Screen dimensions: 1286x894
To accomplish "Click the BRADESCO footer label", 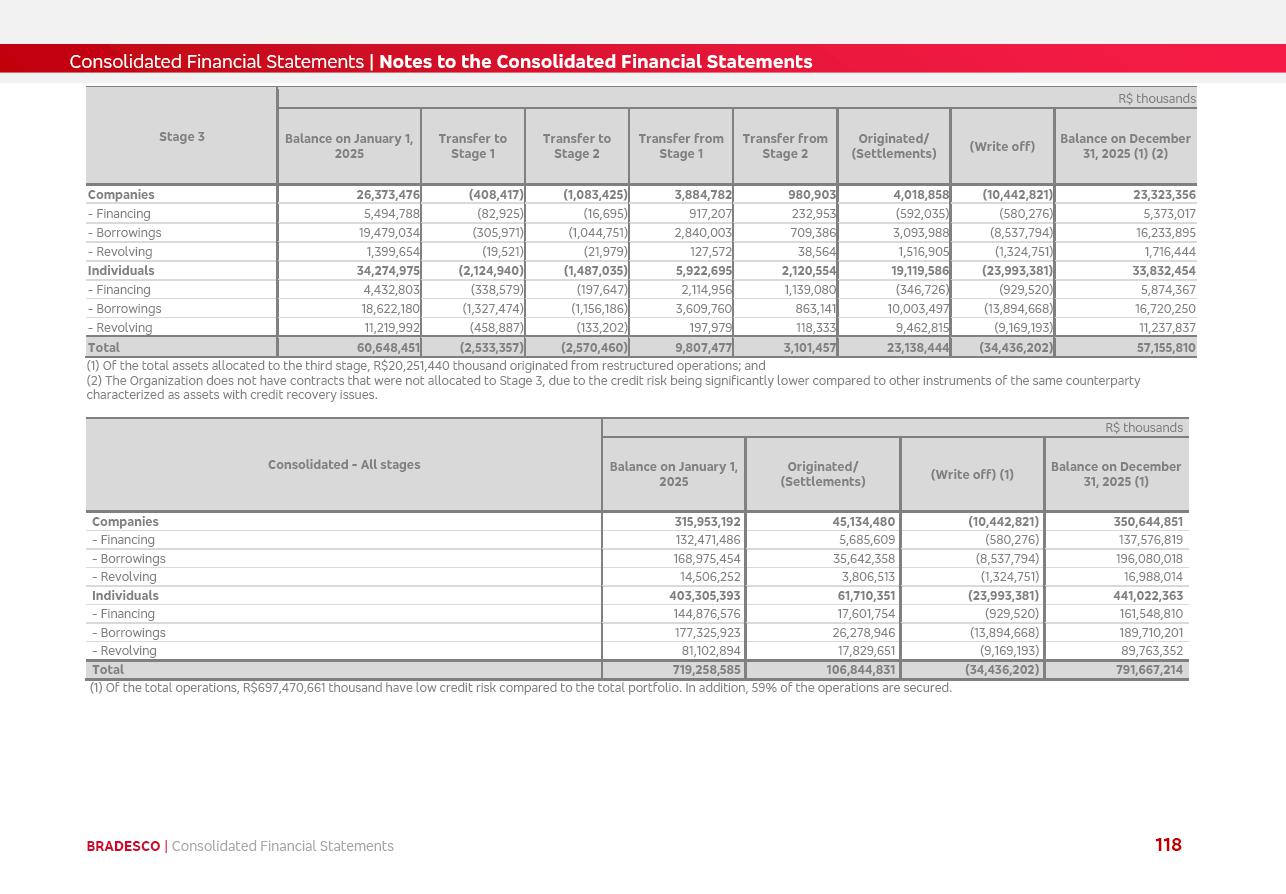I will click(x=123, y=846).
